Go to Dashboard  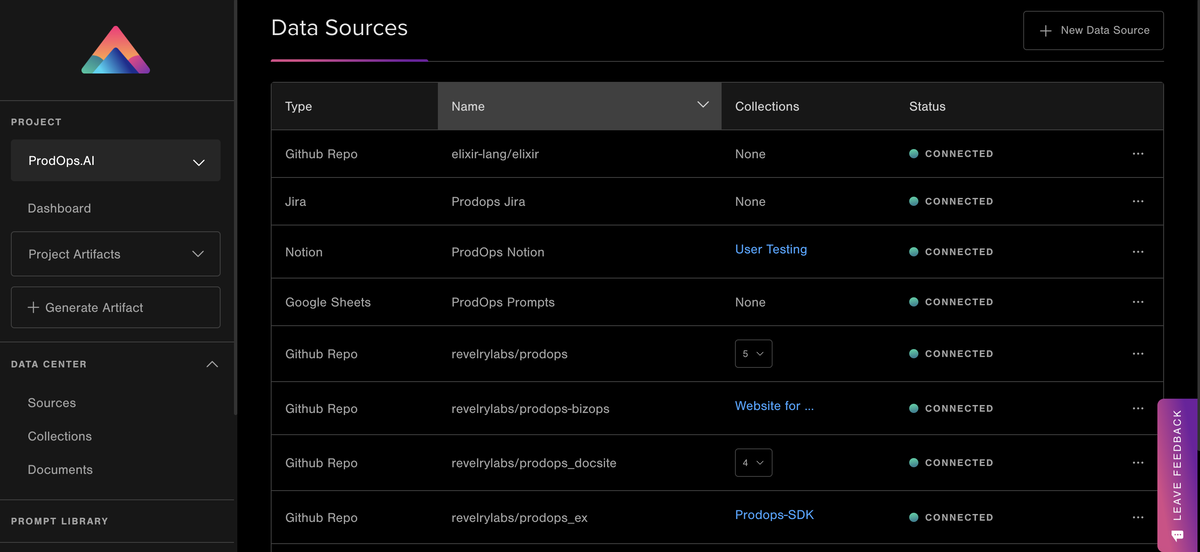[59, 208]
